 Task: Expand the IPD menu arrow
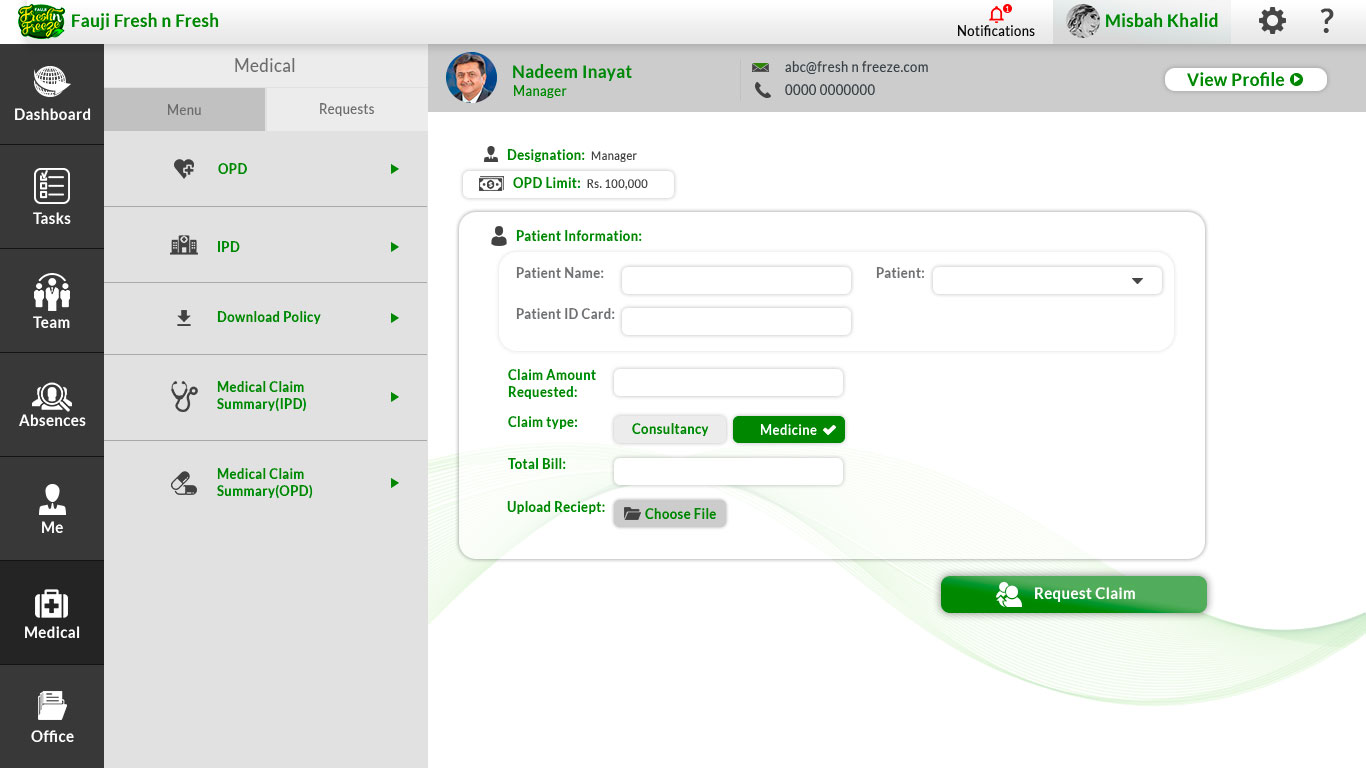coord(395,247)
